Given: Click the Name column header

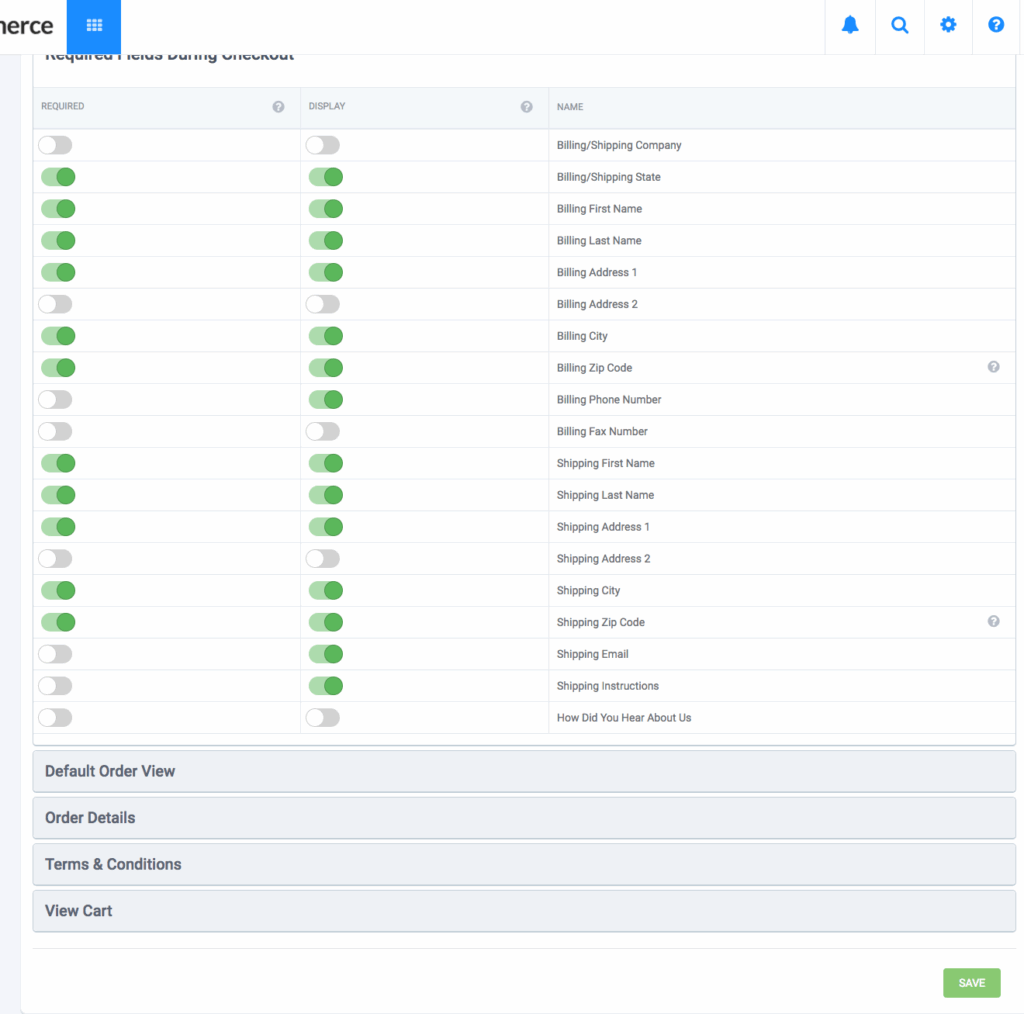Looking at the screenshot, I should click(570, 107).
